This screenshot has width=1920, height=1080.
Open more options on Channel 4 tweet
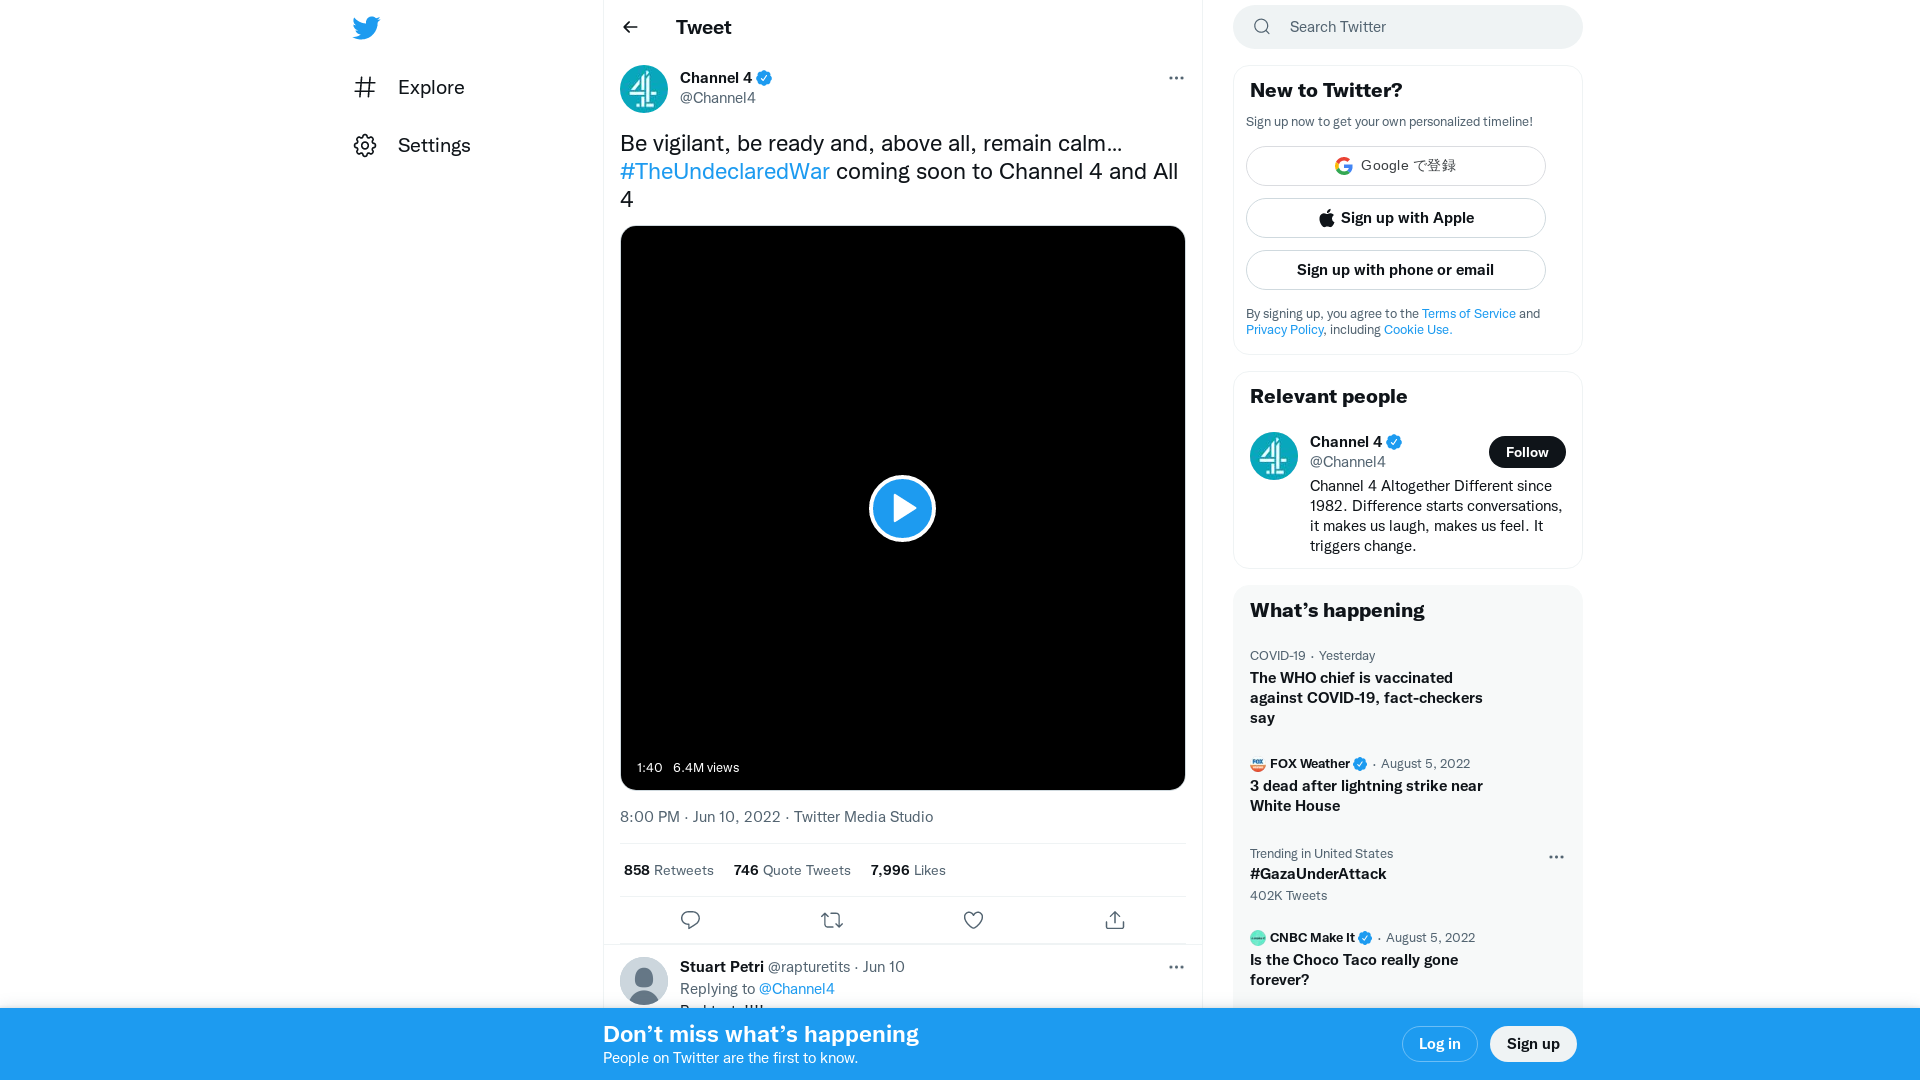[x=1176, y=78]
